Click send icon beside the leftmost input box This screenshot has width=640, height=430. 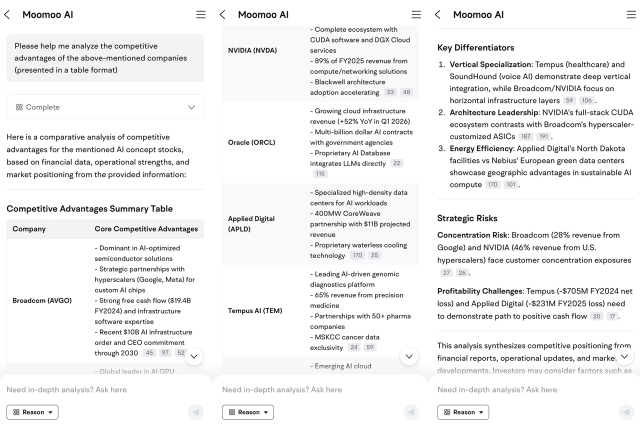point(195,411)
